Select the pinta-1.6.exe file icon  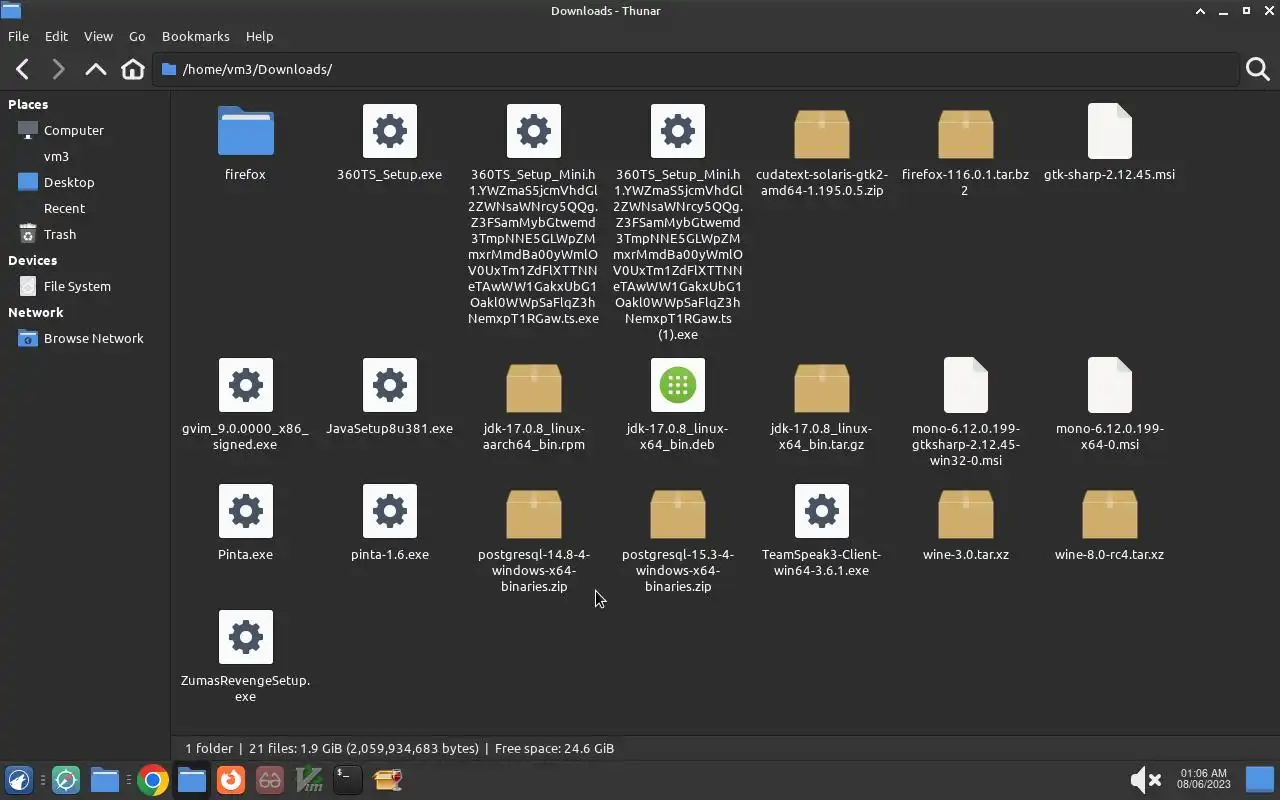(x=390, y=511)
